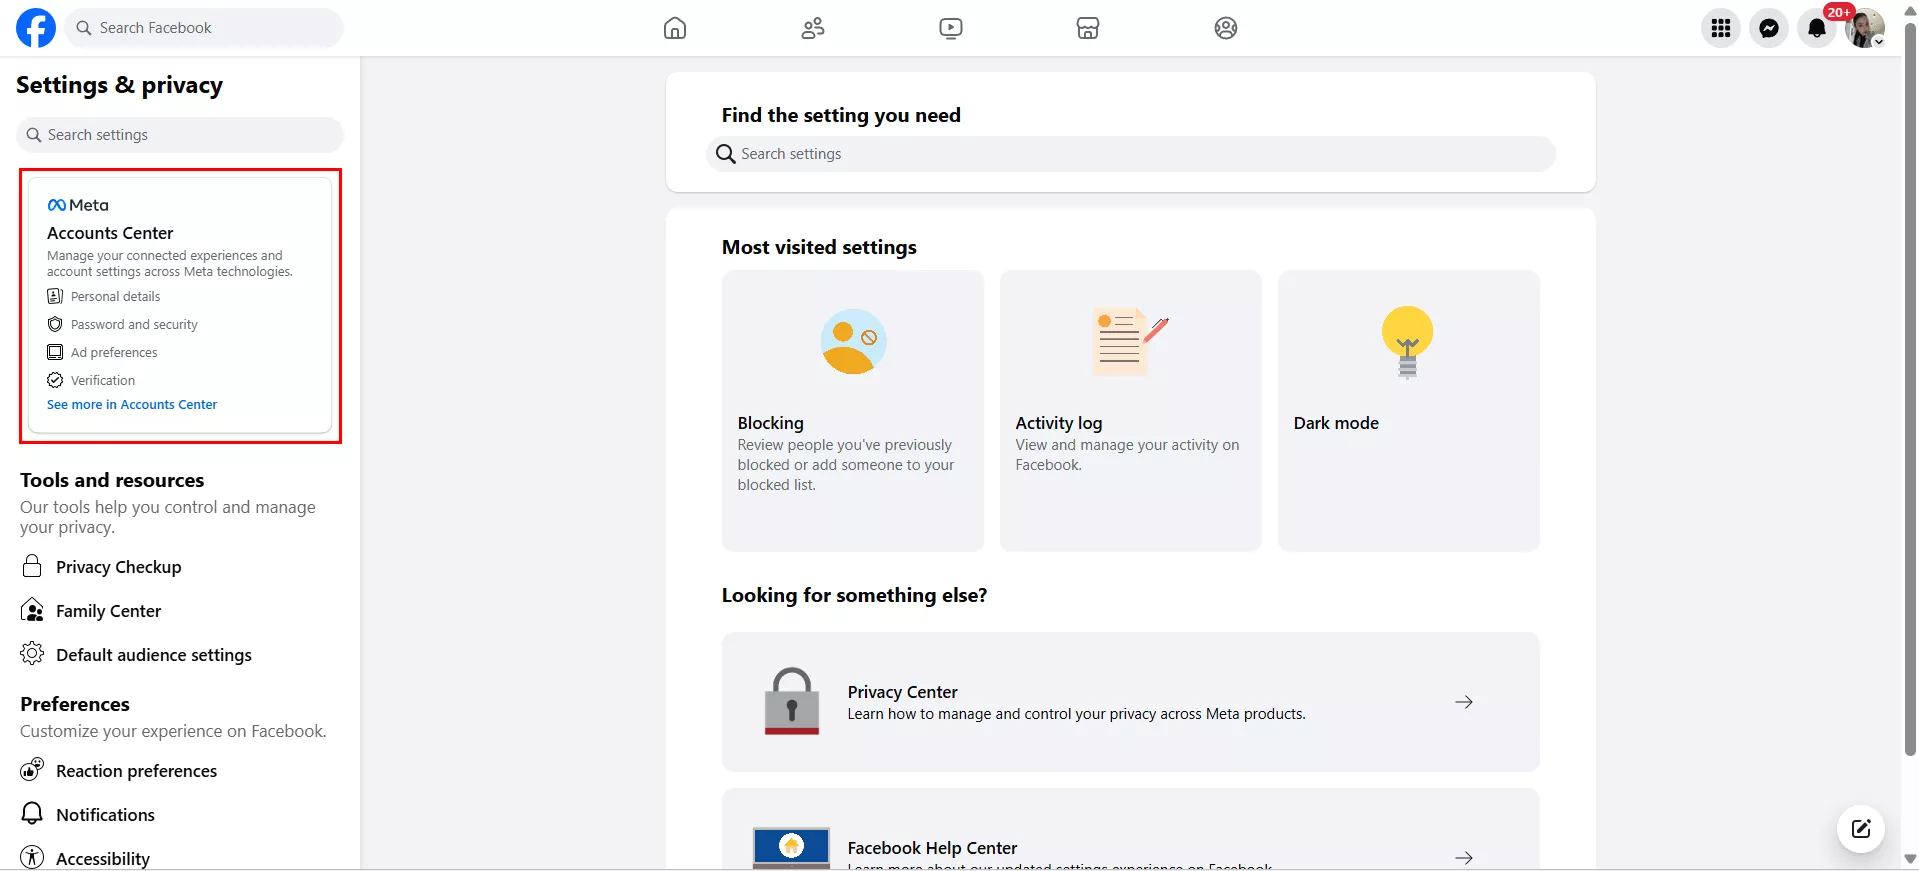The width and height of the screenshot is (1919, 871).
Task: Open Facebook Help Center using its arrow
Action: click(x=1464, y=857)
